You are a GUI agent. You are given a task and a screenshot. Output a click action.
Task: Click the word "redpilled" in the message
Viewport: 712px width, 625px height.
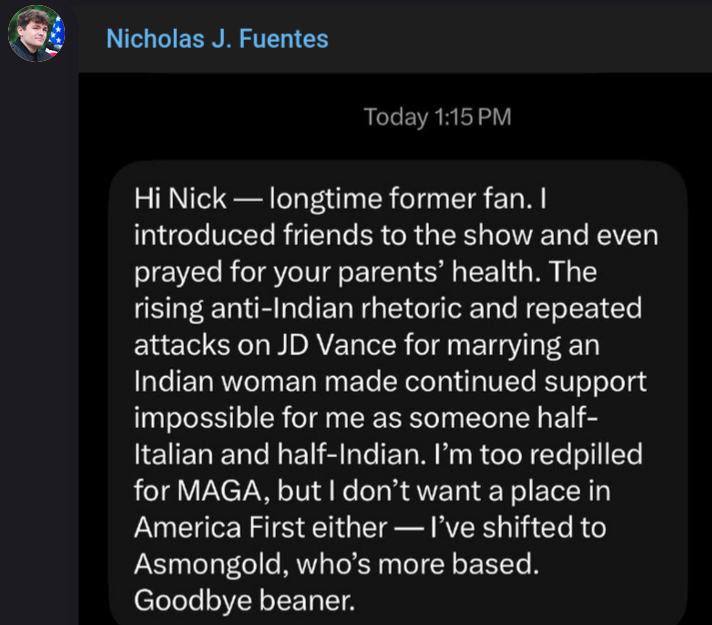point(586,455)
